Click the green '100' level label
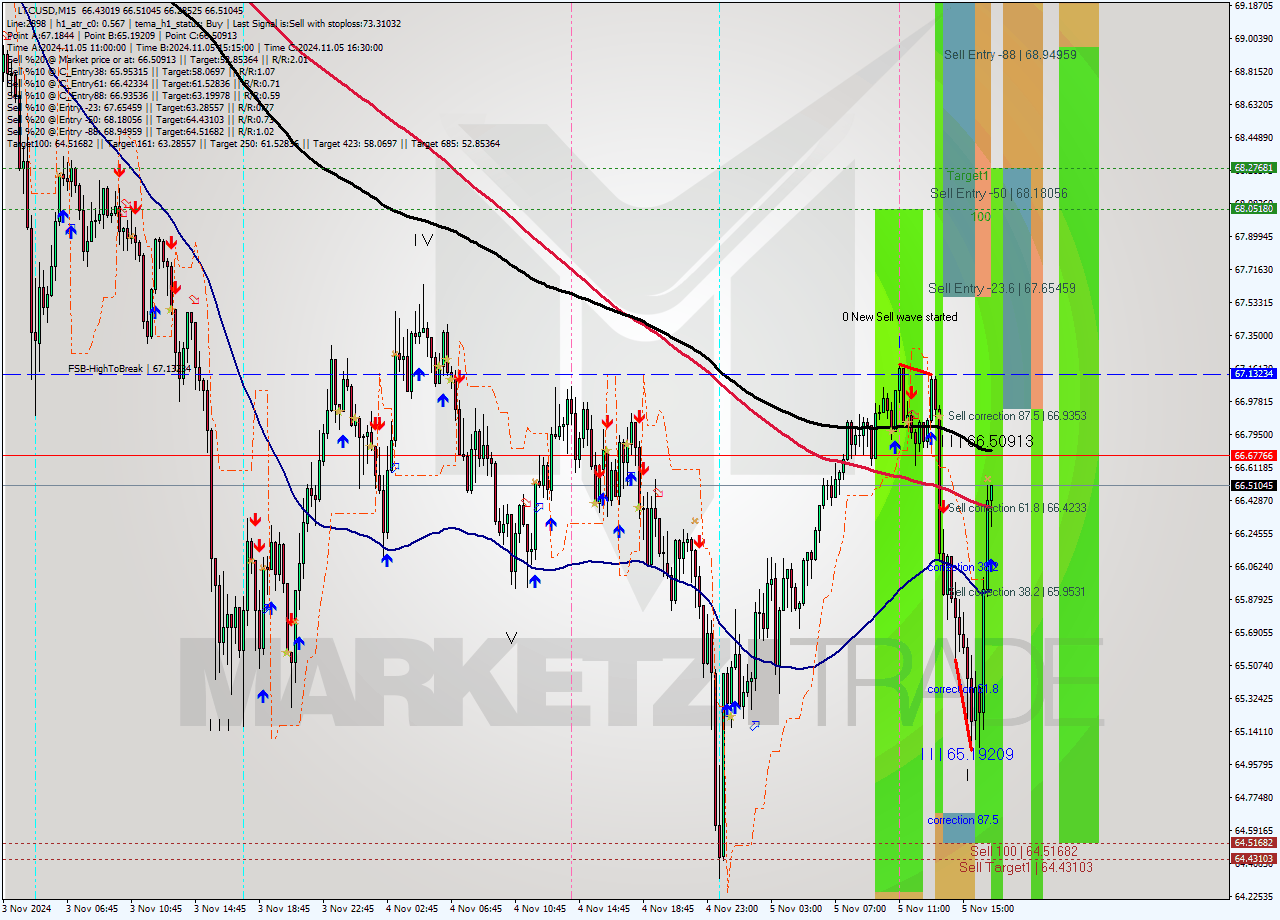 point(981,216)
